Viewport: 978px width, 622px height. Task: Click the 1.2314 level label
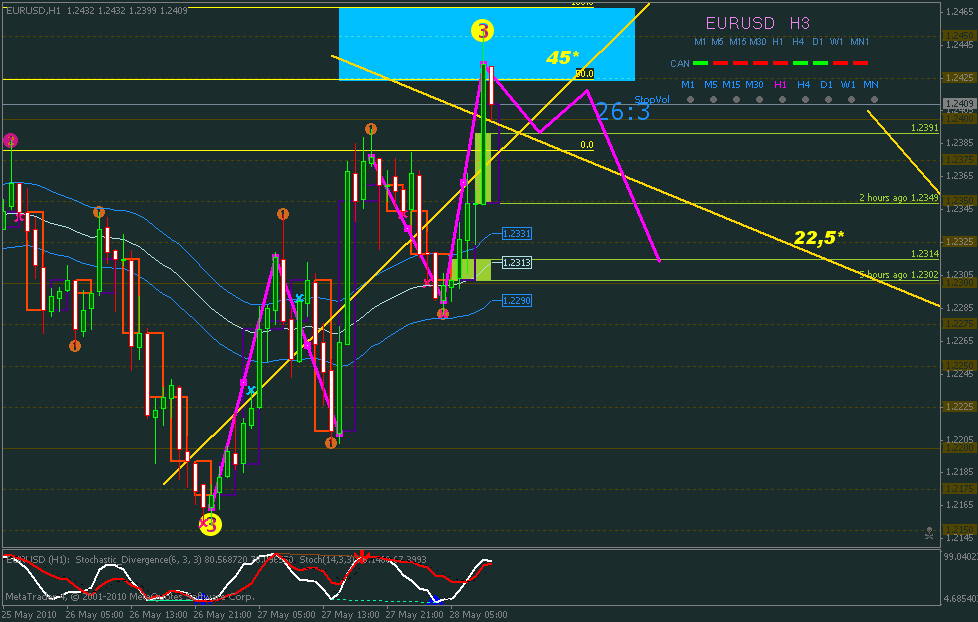(x=924, y=254)
